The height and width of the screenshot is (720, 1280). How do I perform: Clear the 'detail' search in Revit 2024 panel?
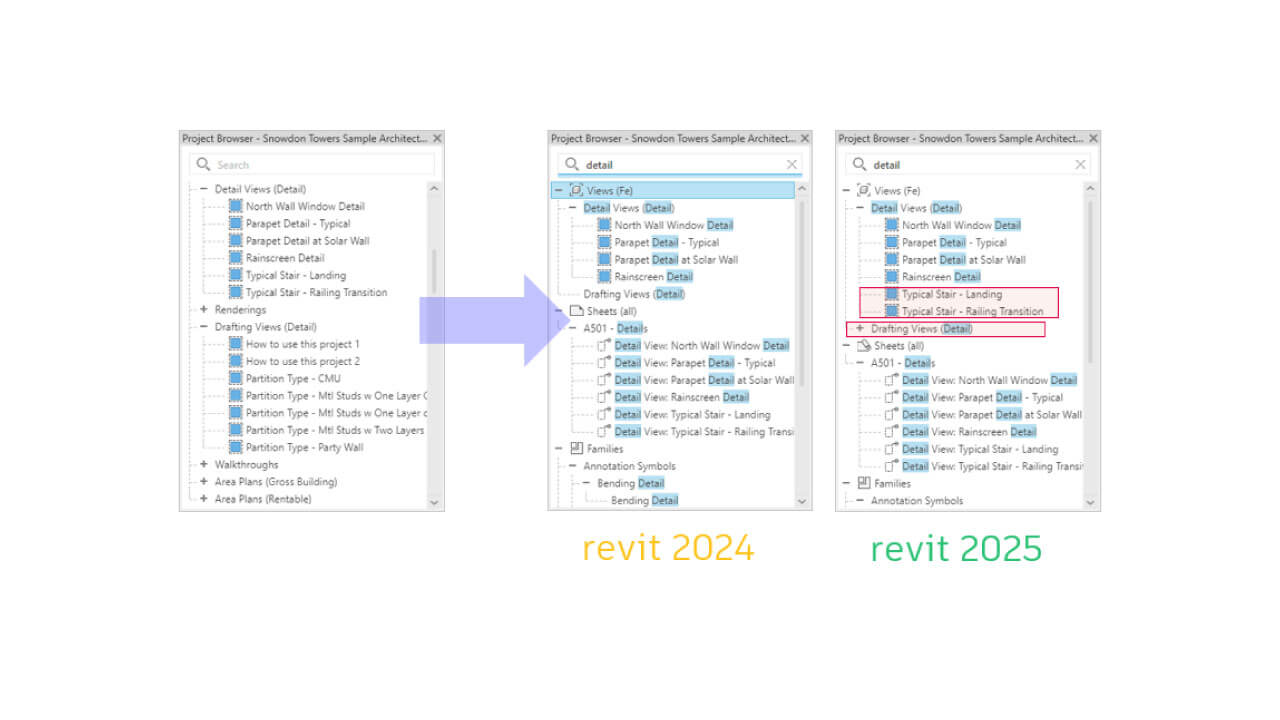point(792,165)
